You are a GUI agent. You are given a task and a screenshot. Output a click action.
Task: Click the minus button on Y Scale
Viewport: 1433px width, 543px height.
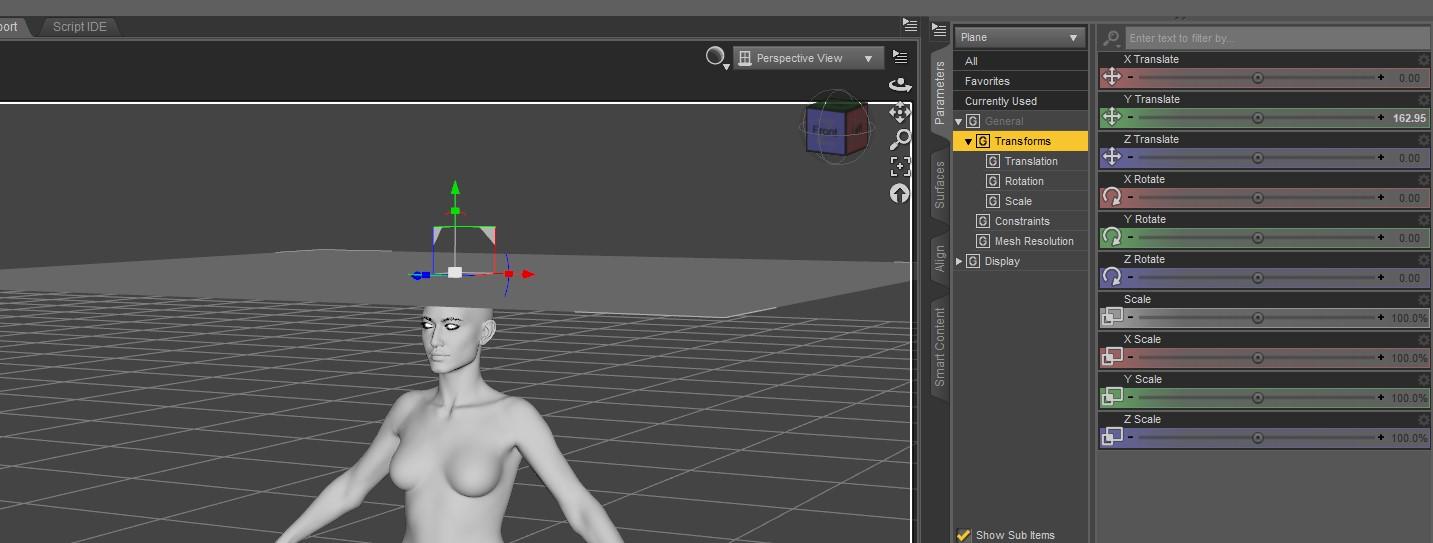click(x=1131, y=397)
